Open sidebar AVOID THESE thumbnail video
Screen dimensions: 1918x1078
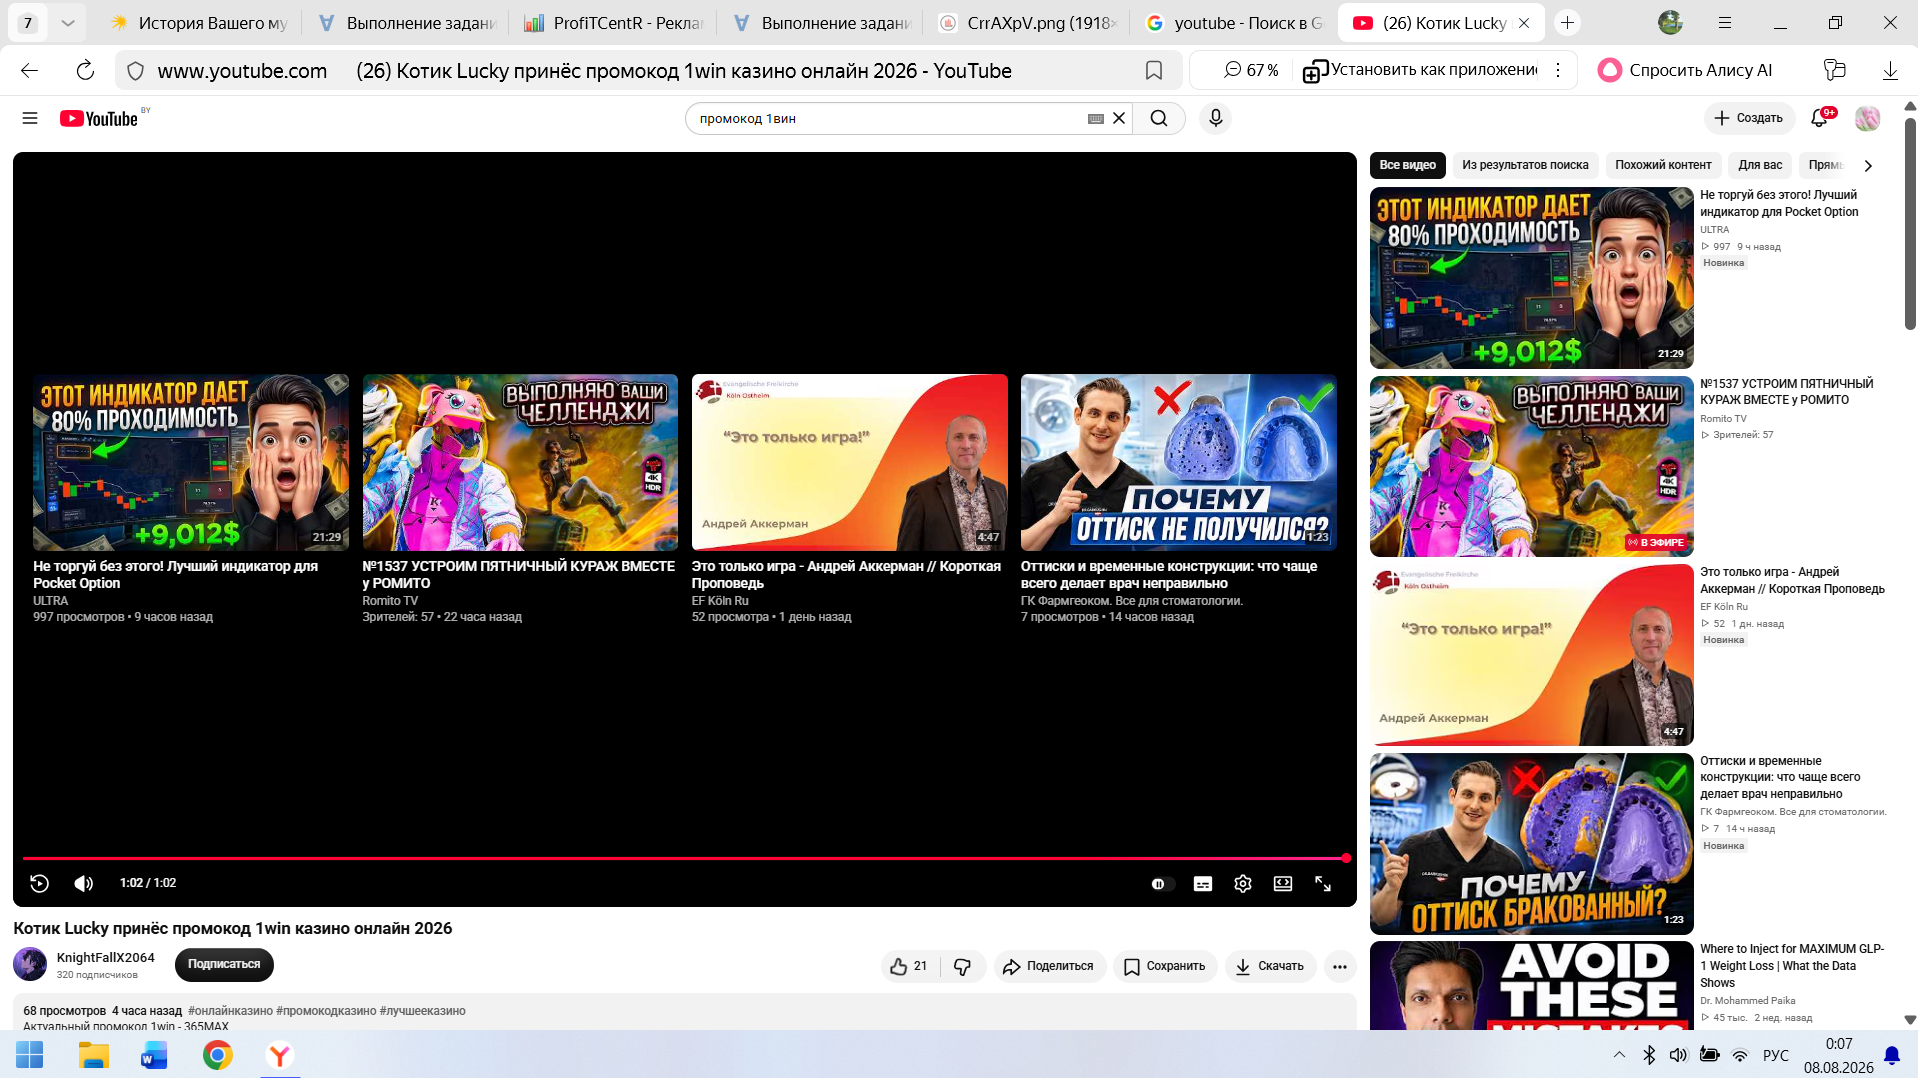(1532, 985)
